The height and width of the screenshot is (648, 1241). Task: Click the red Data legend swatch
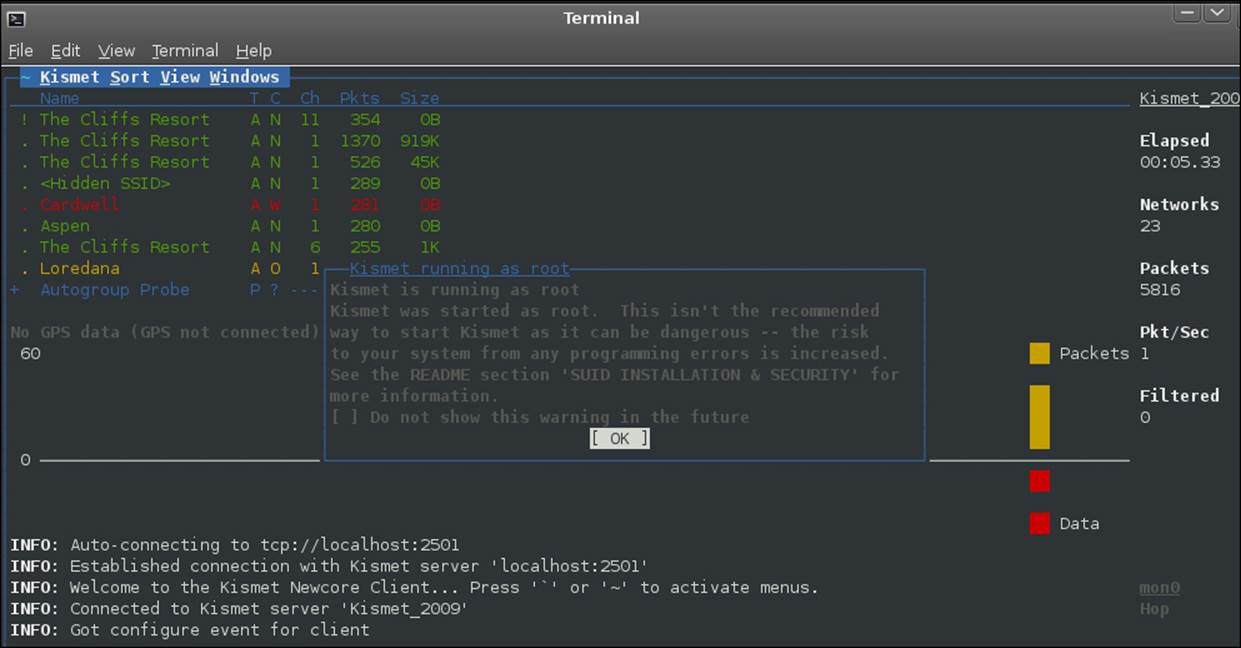1040,523
